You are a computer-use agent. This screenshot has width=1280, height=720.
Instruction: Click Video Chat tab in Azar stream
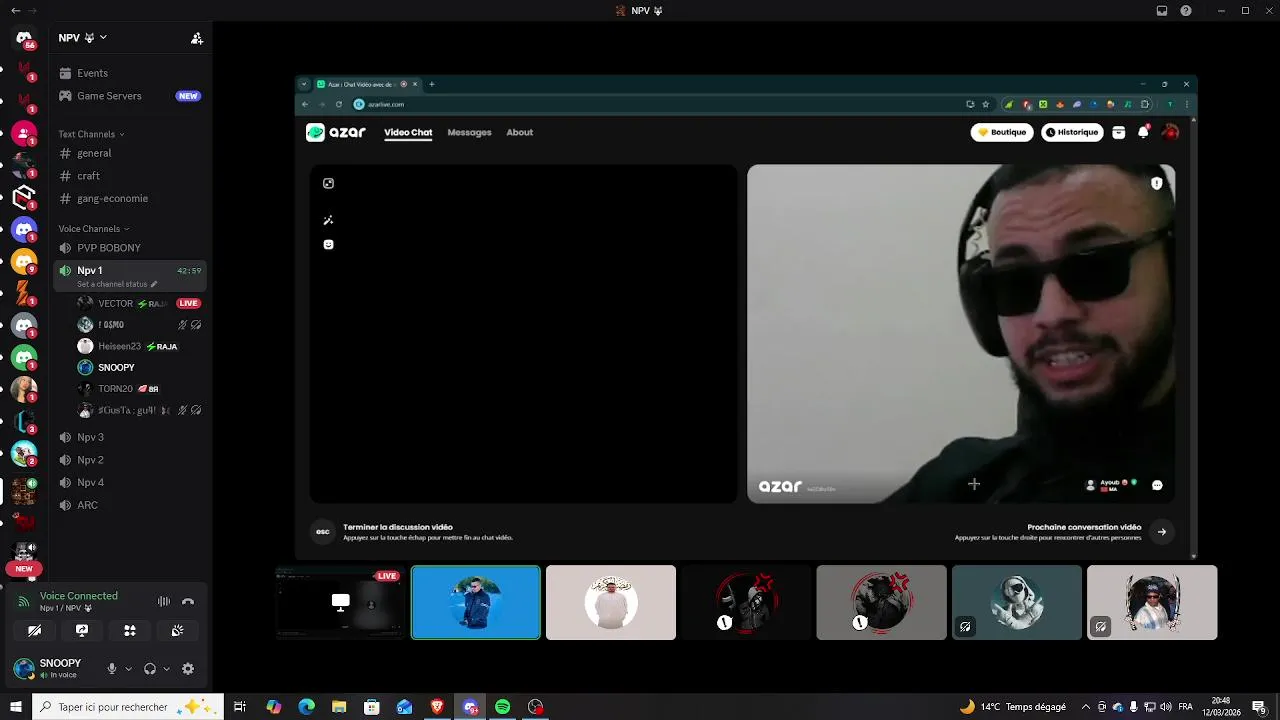408,132
